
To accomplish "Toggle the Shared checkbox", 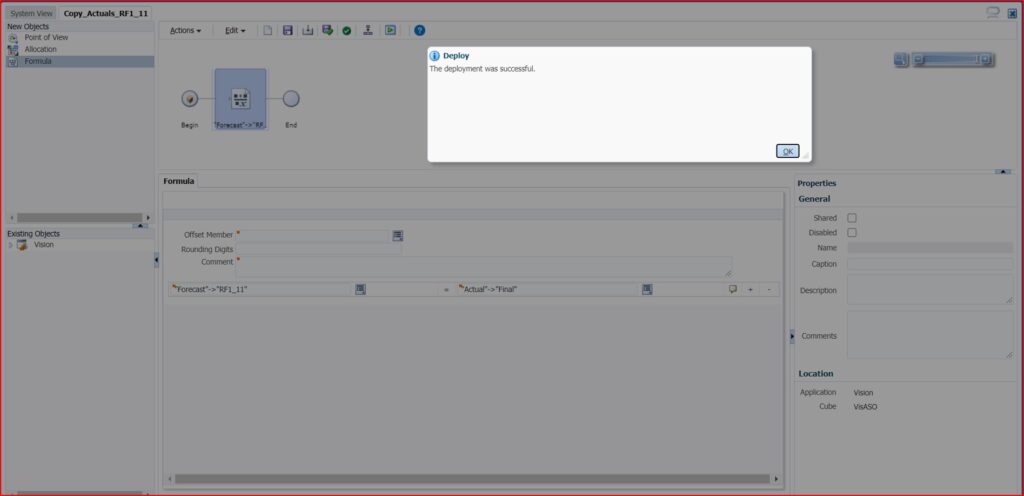I will coord(852,218).
